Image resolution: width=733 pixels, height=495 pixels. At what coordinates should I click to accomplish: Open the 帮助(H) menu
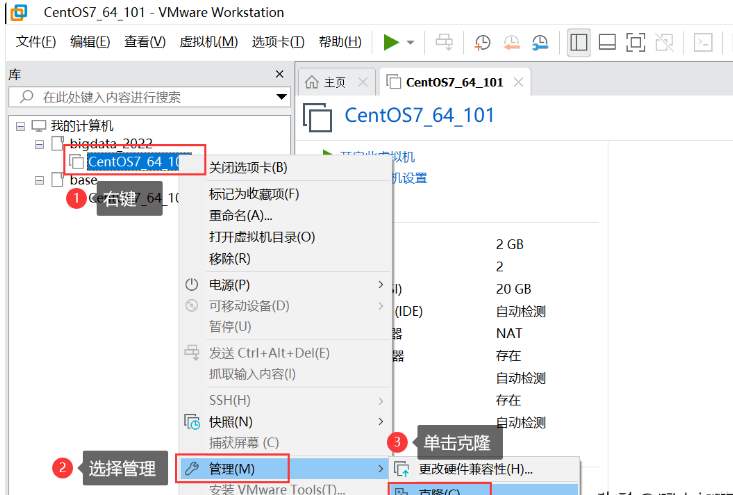340,42
